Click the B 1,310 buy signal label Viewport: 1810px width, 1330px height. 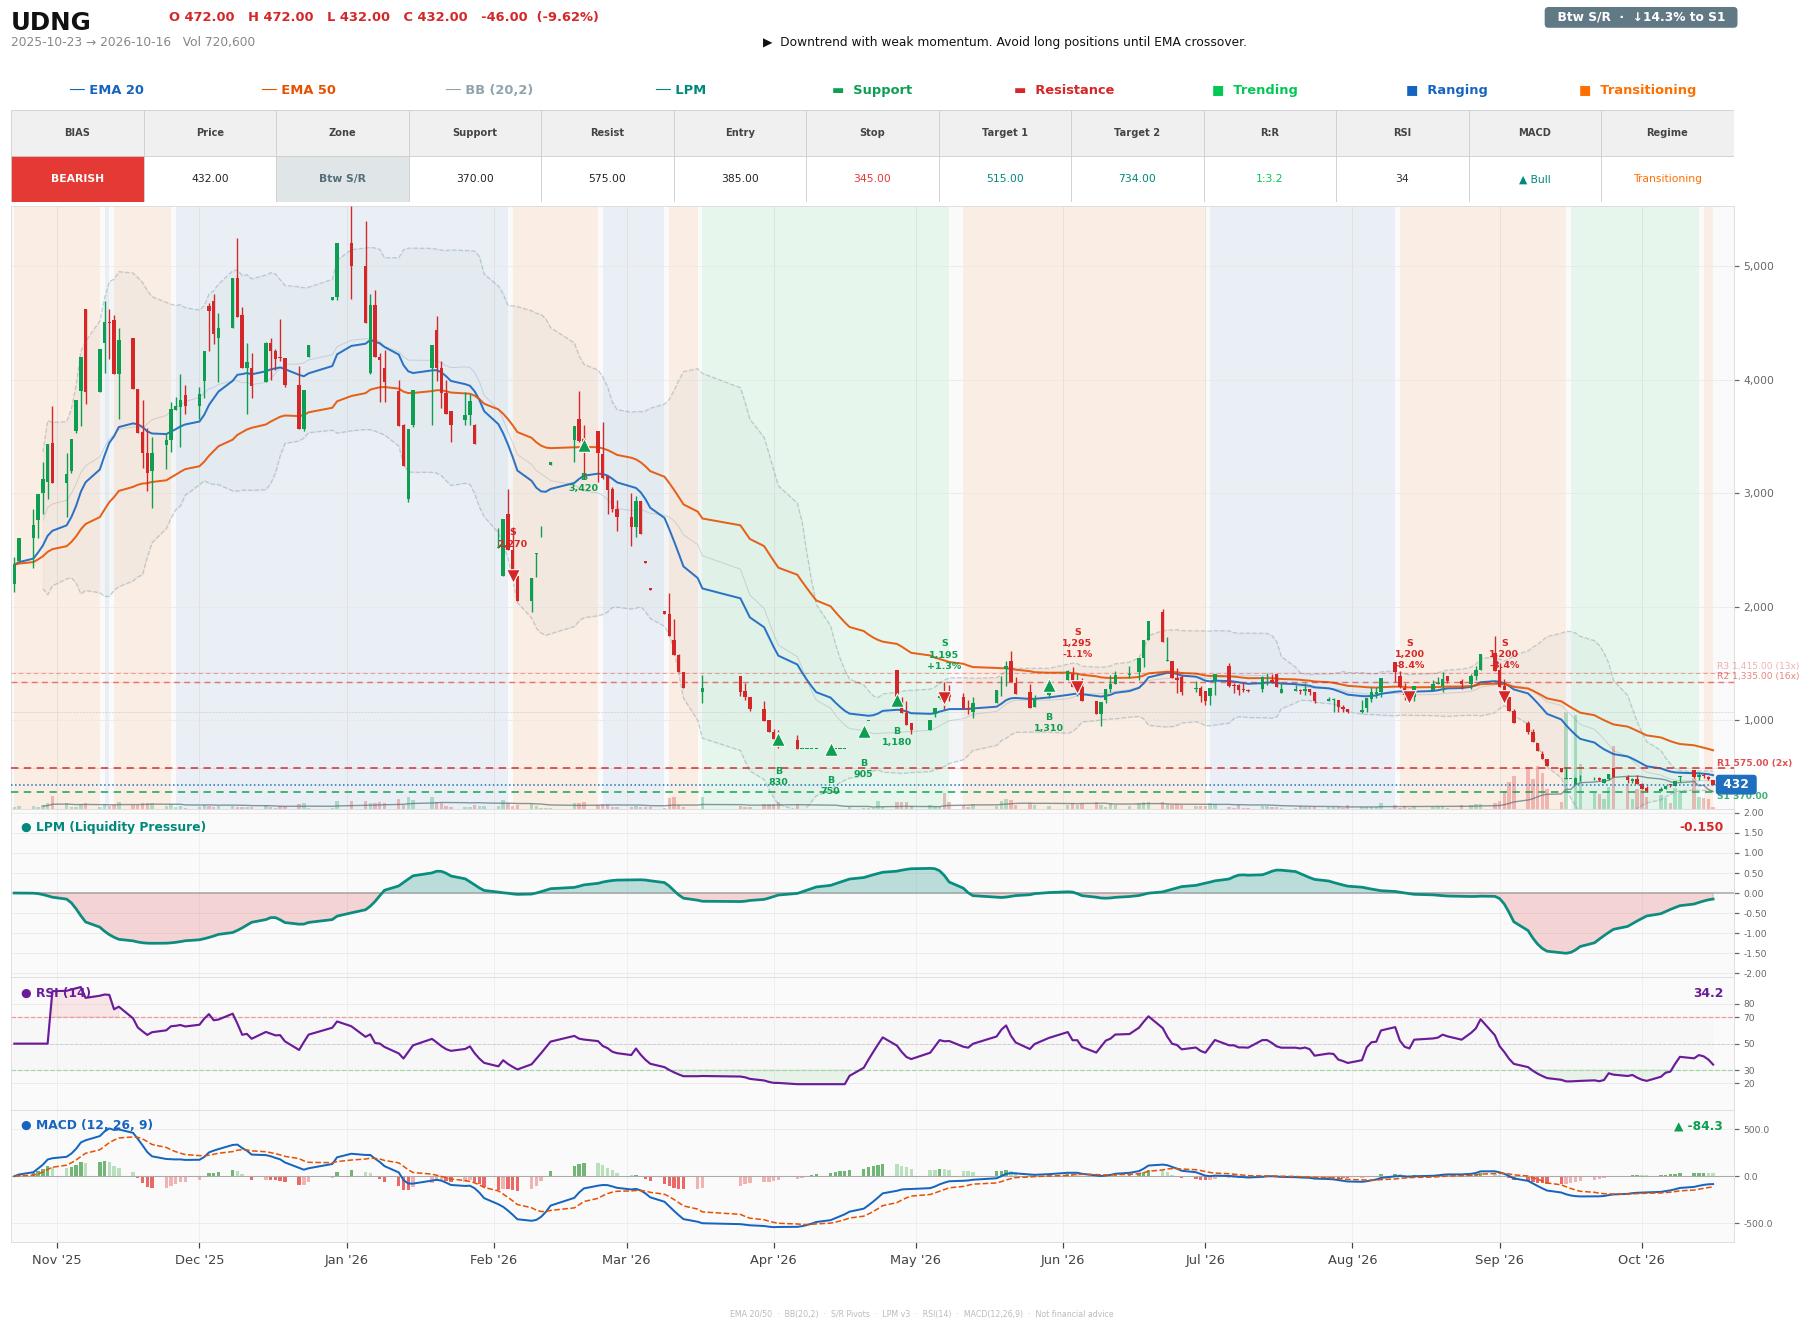1049,723
